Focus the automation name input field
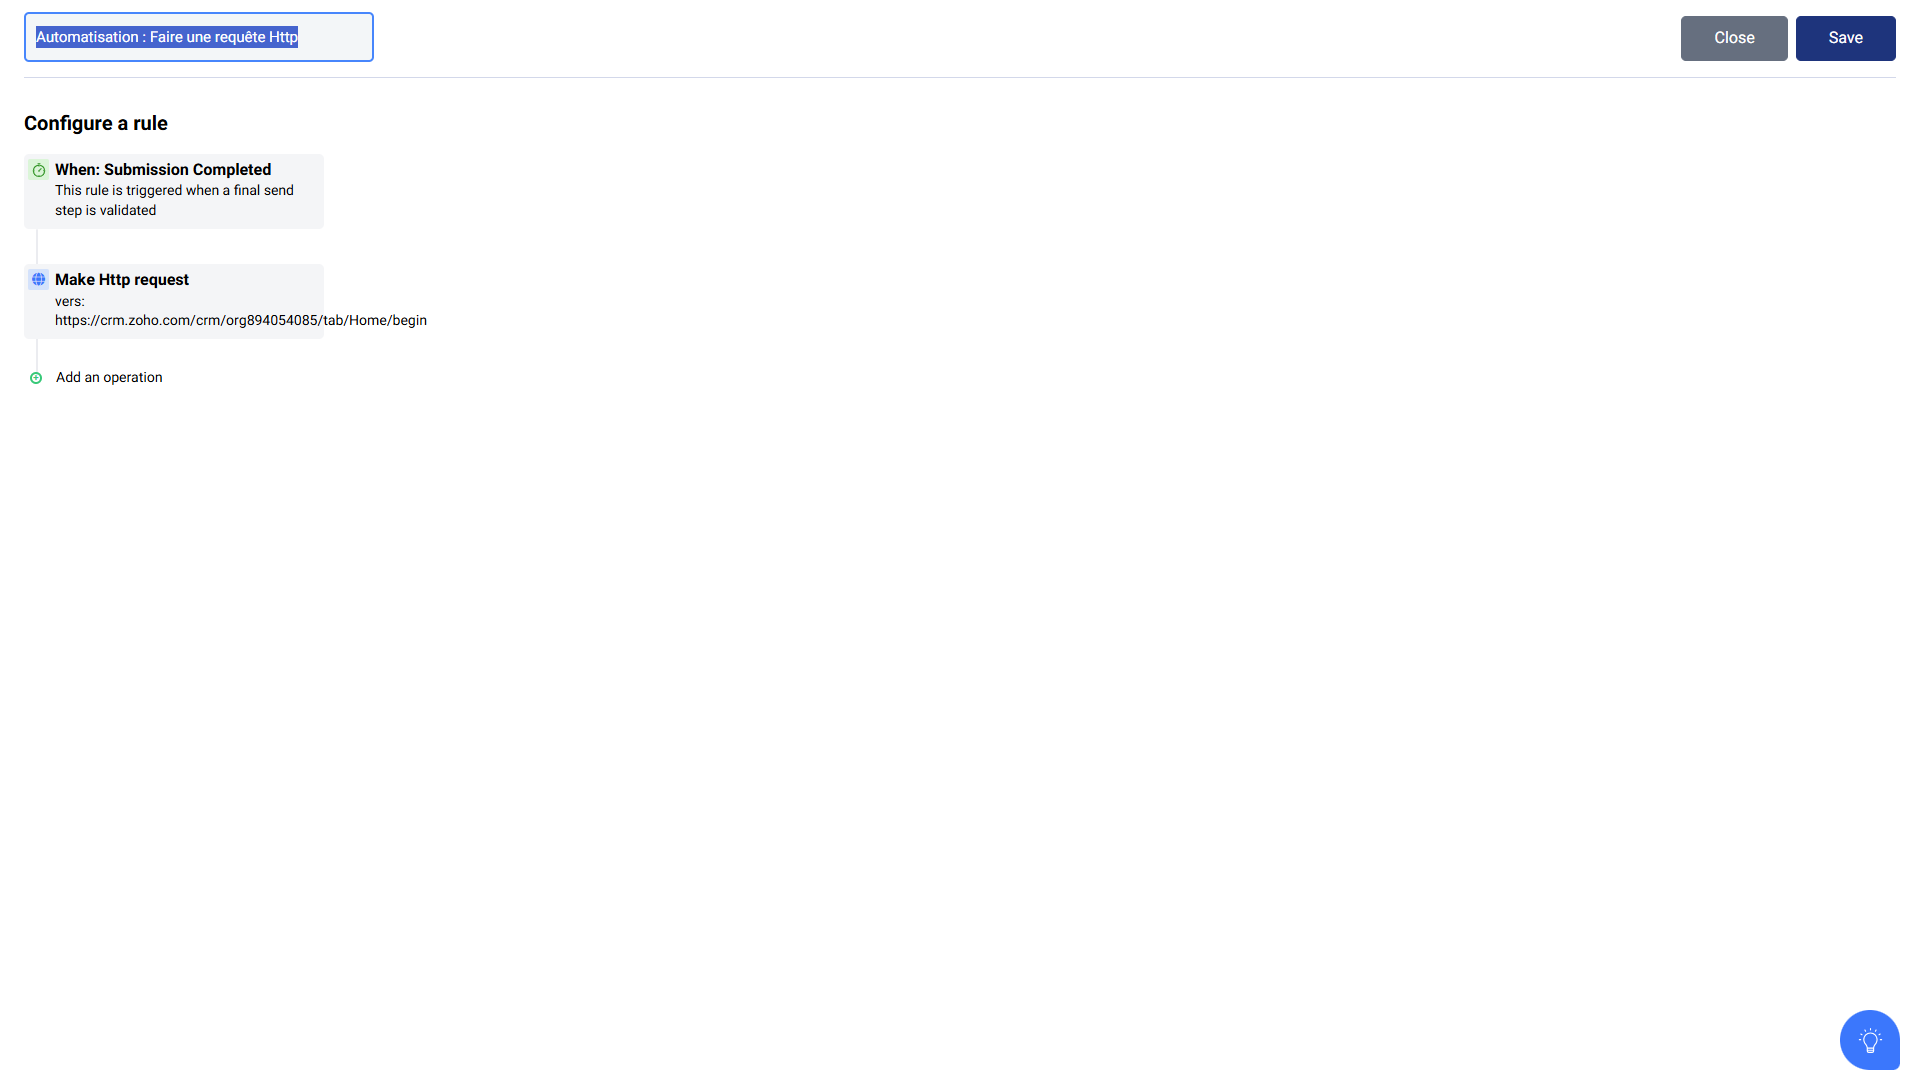Image resolution: width=1920 pixels, height=1080 pixels. click(x=199, y=37)
